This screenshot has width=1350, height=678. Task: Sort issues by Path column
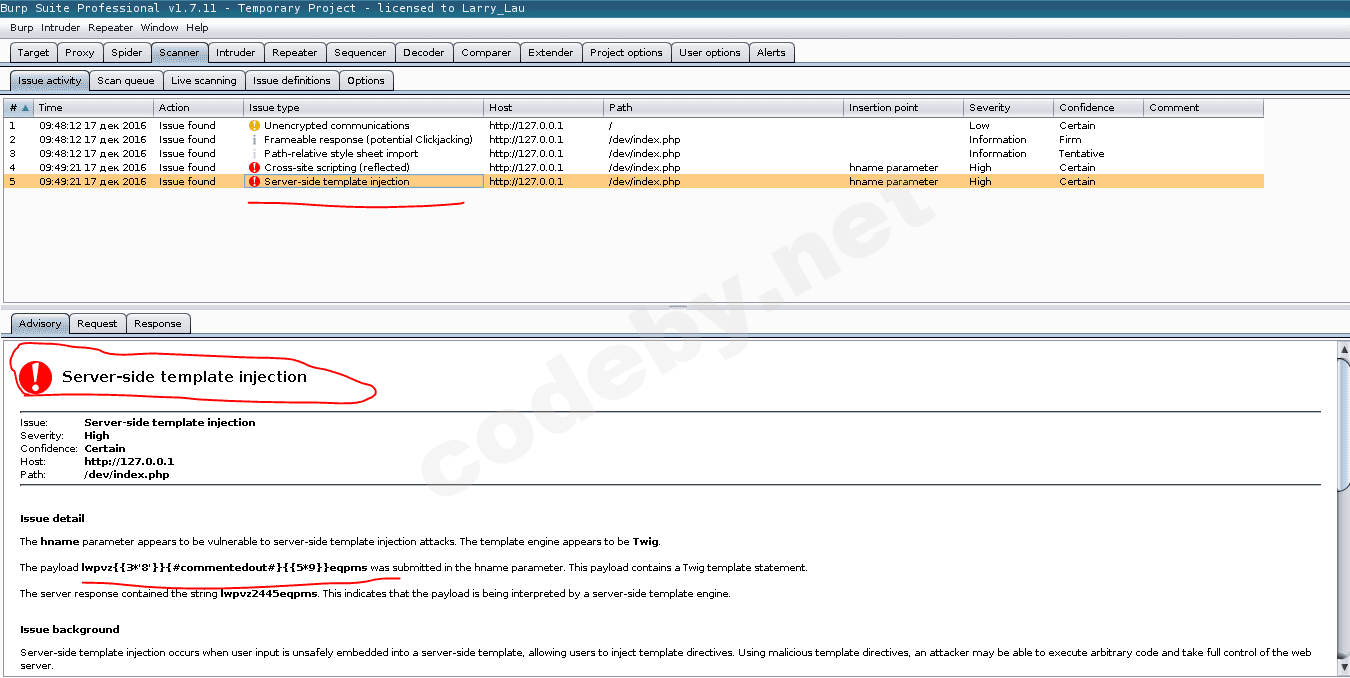tap(724, 108)
